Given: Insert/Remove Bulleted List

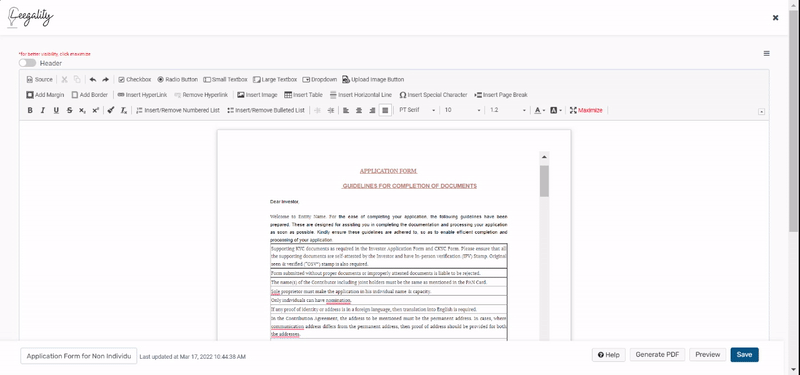Looking at the screenshot, I should click(x=266, y=110).
